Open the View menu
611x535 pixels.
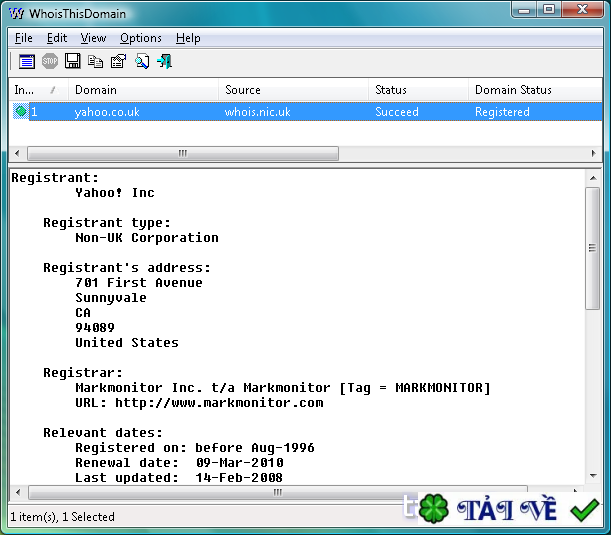click(93, 38)
